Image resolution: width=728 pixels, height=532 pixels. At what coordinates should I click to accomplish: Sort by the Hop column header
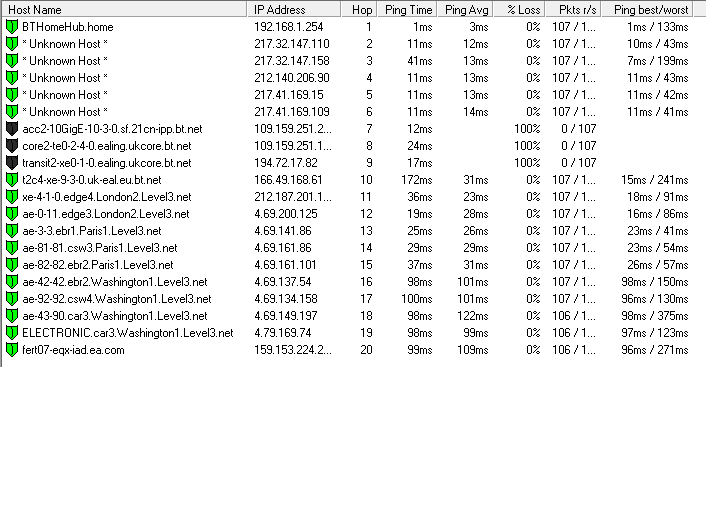click(x=358, y=9)
